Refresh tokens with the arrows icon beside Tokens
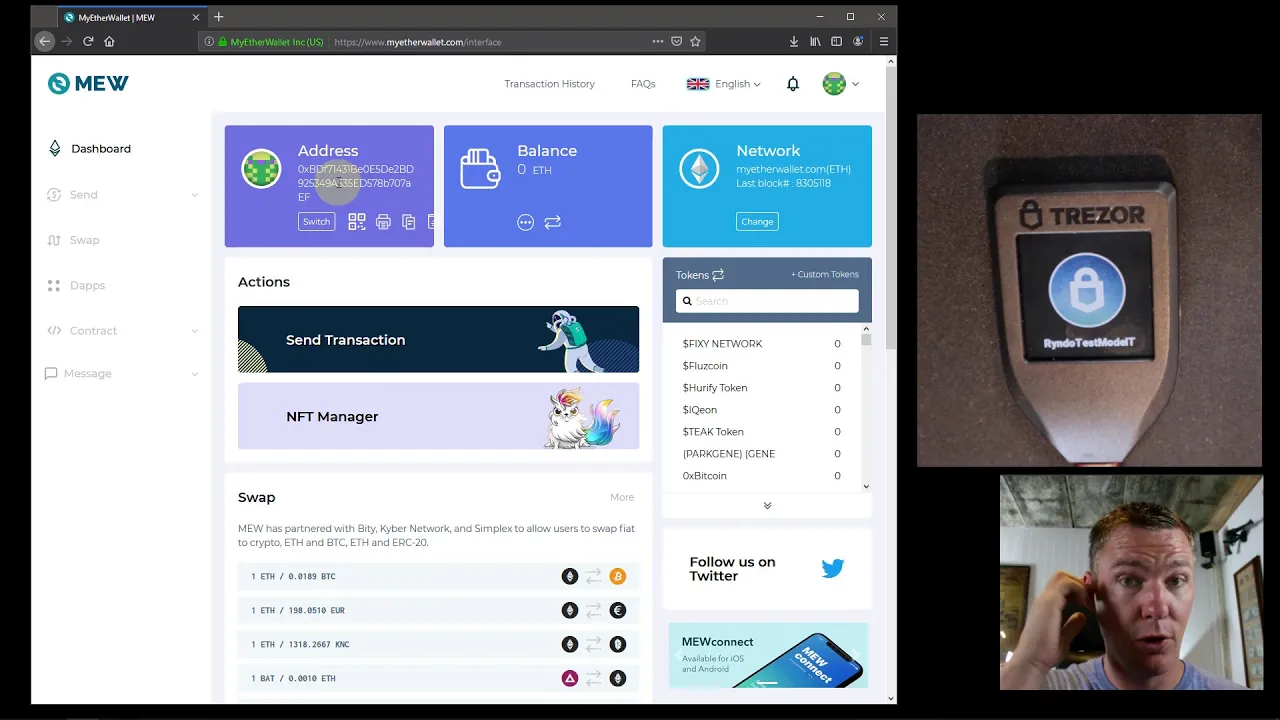Image resolution: width=1280 pixels, height=720 pixels. coord(717,275)
